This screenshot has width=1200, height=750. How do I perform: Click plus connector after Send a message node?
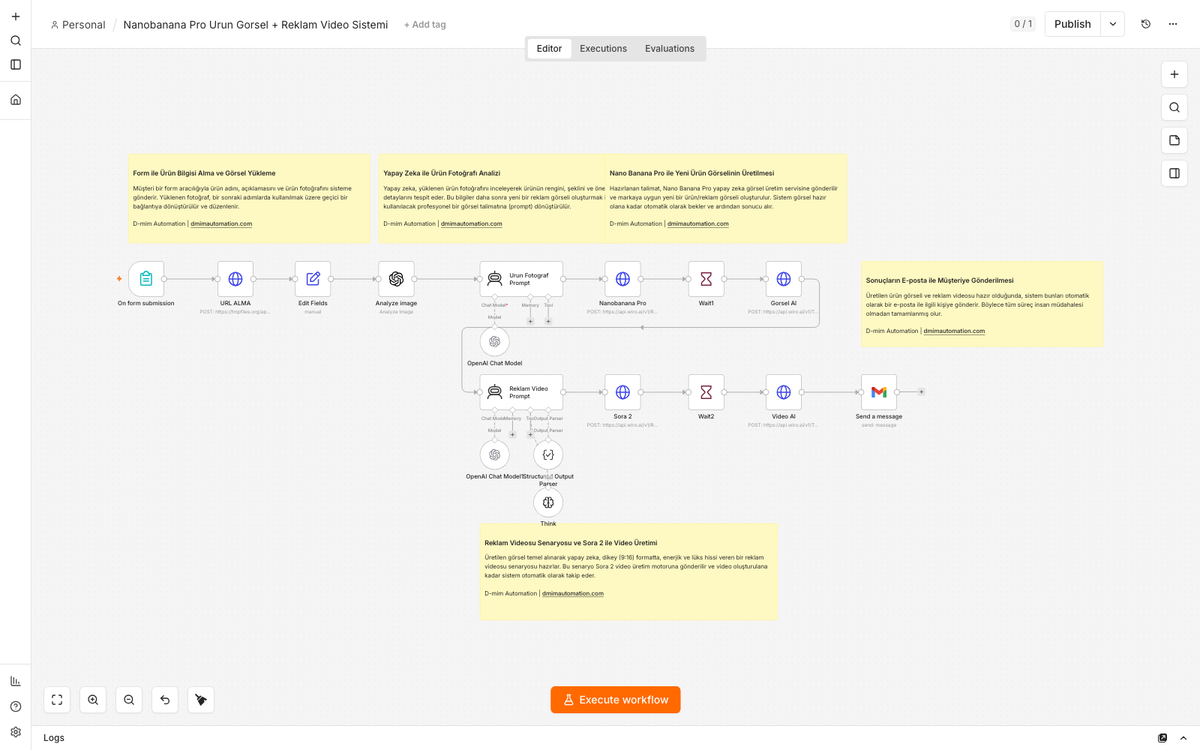tap(921, 392)
